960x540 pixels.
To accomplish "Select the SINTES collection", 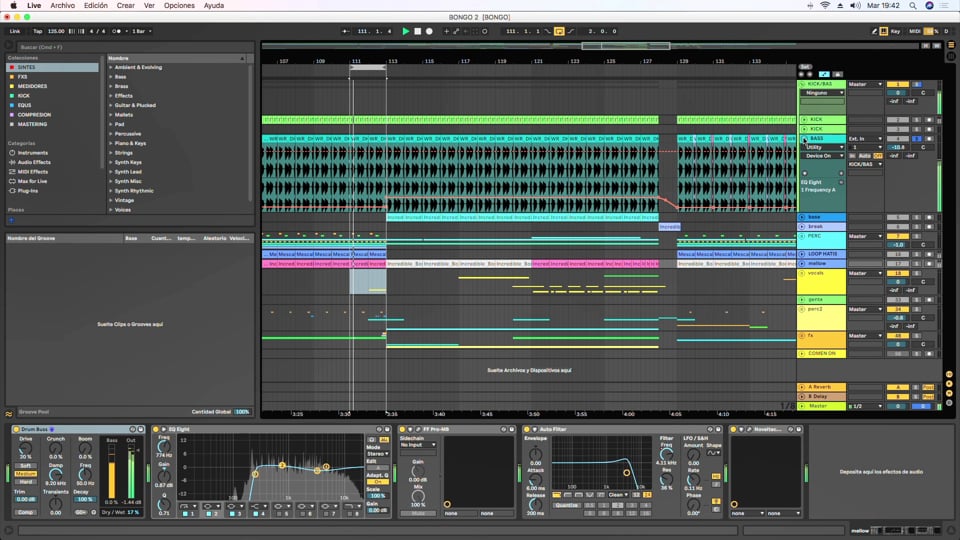I will [x=53, y=67].
